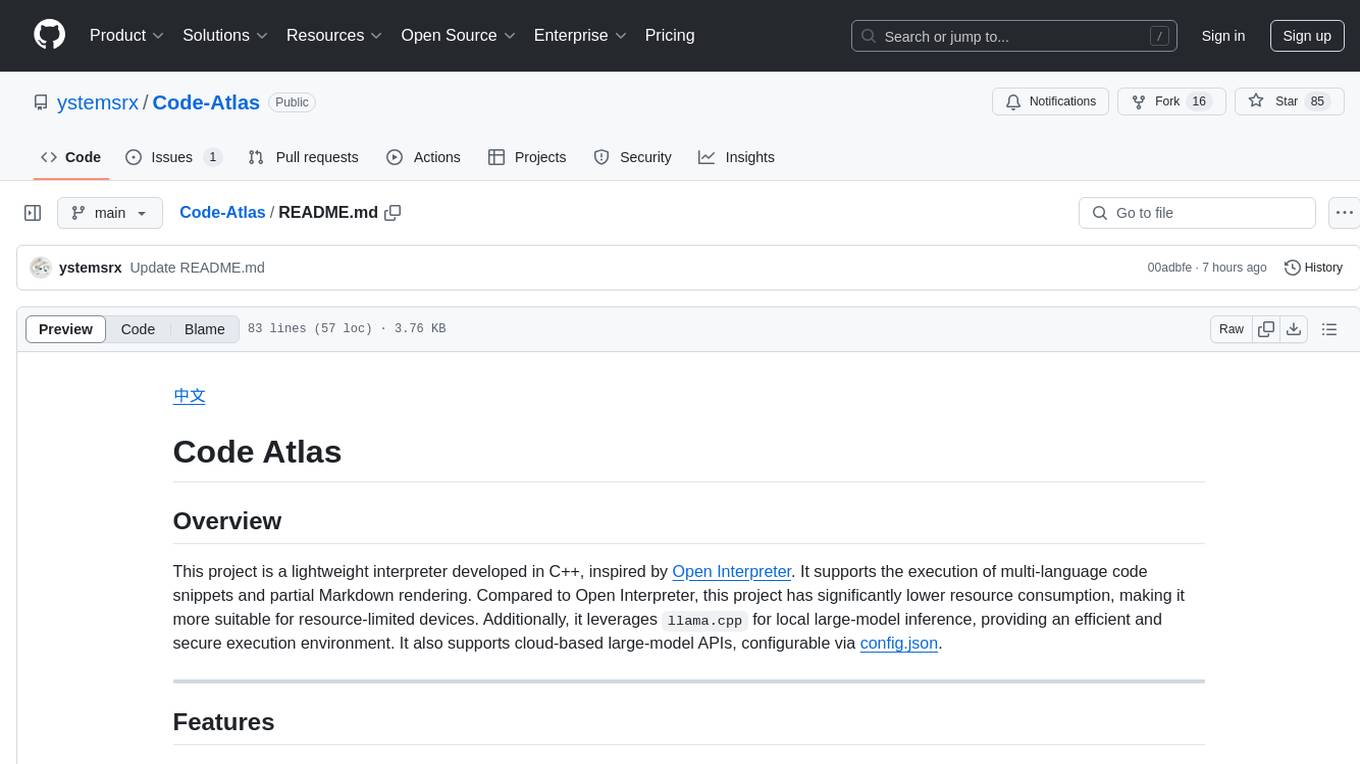
Task: Open the more file actions menu
Action: (1345, 213)
